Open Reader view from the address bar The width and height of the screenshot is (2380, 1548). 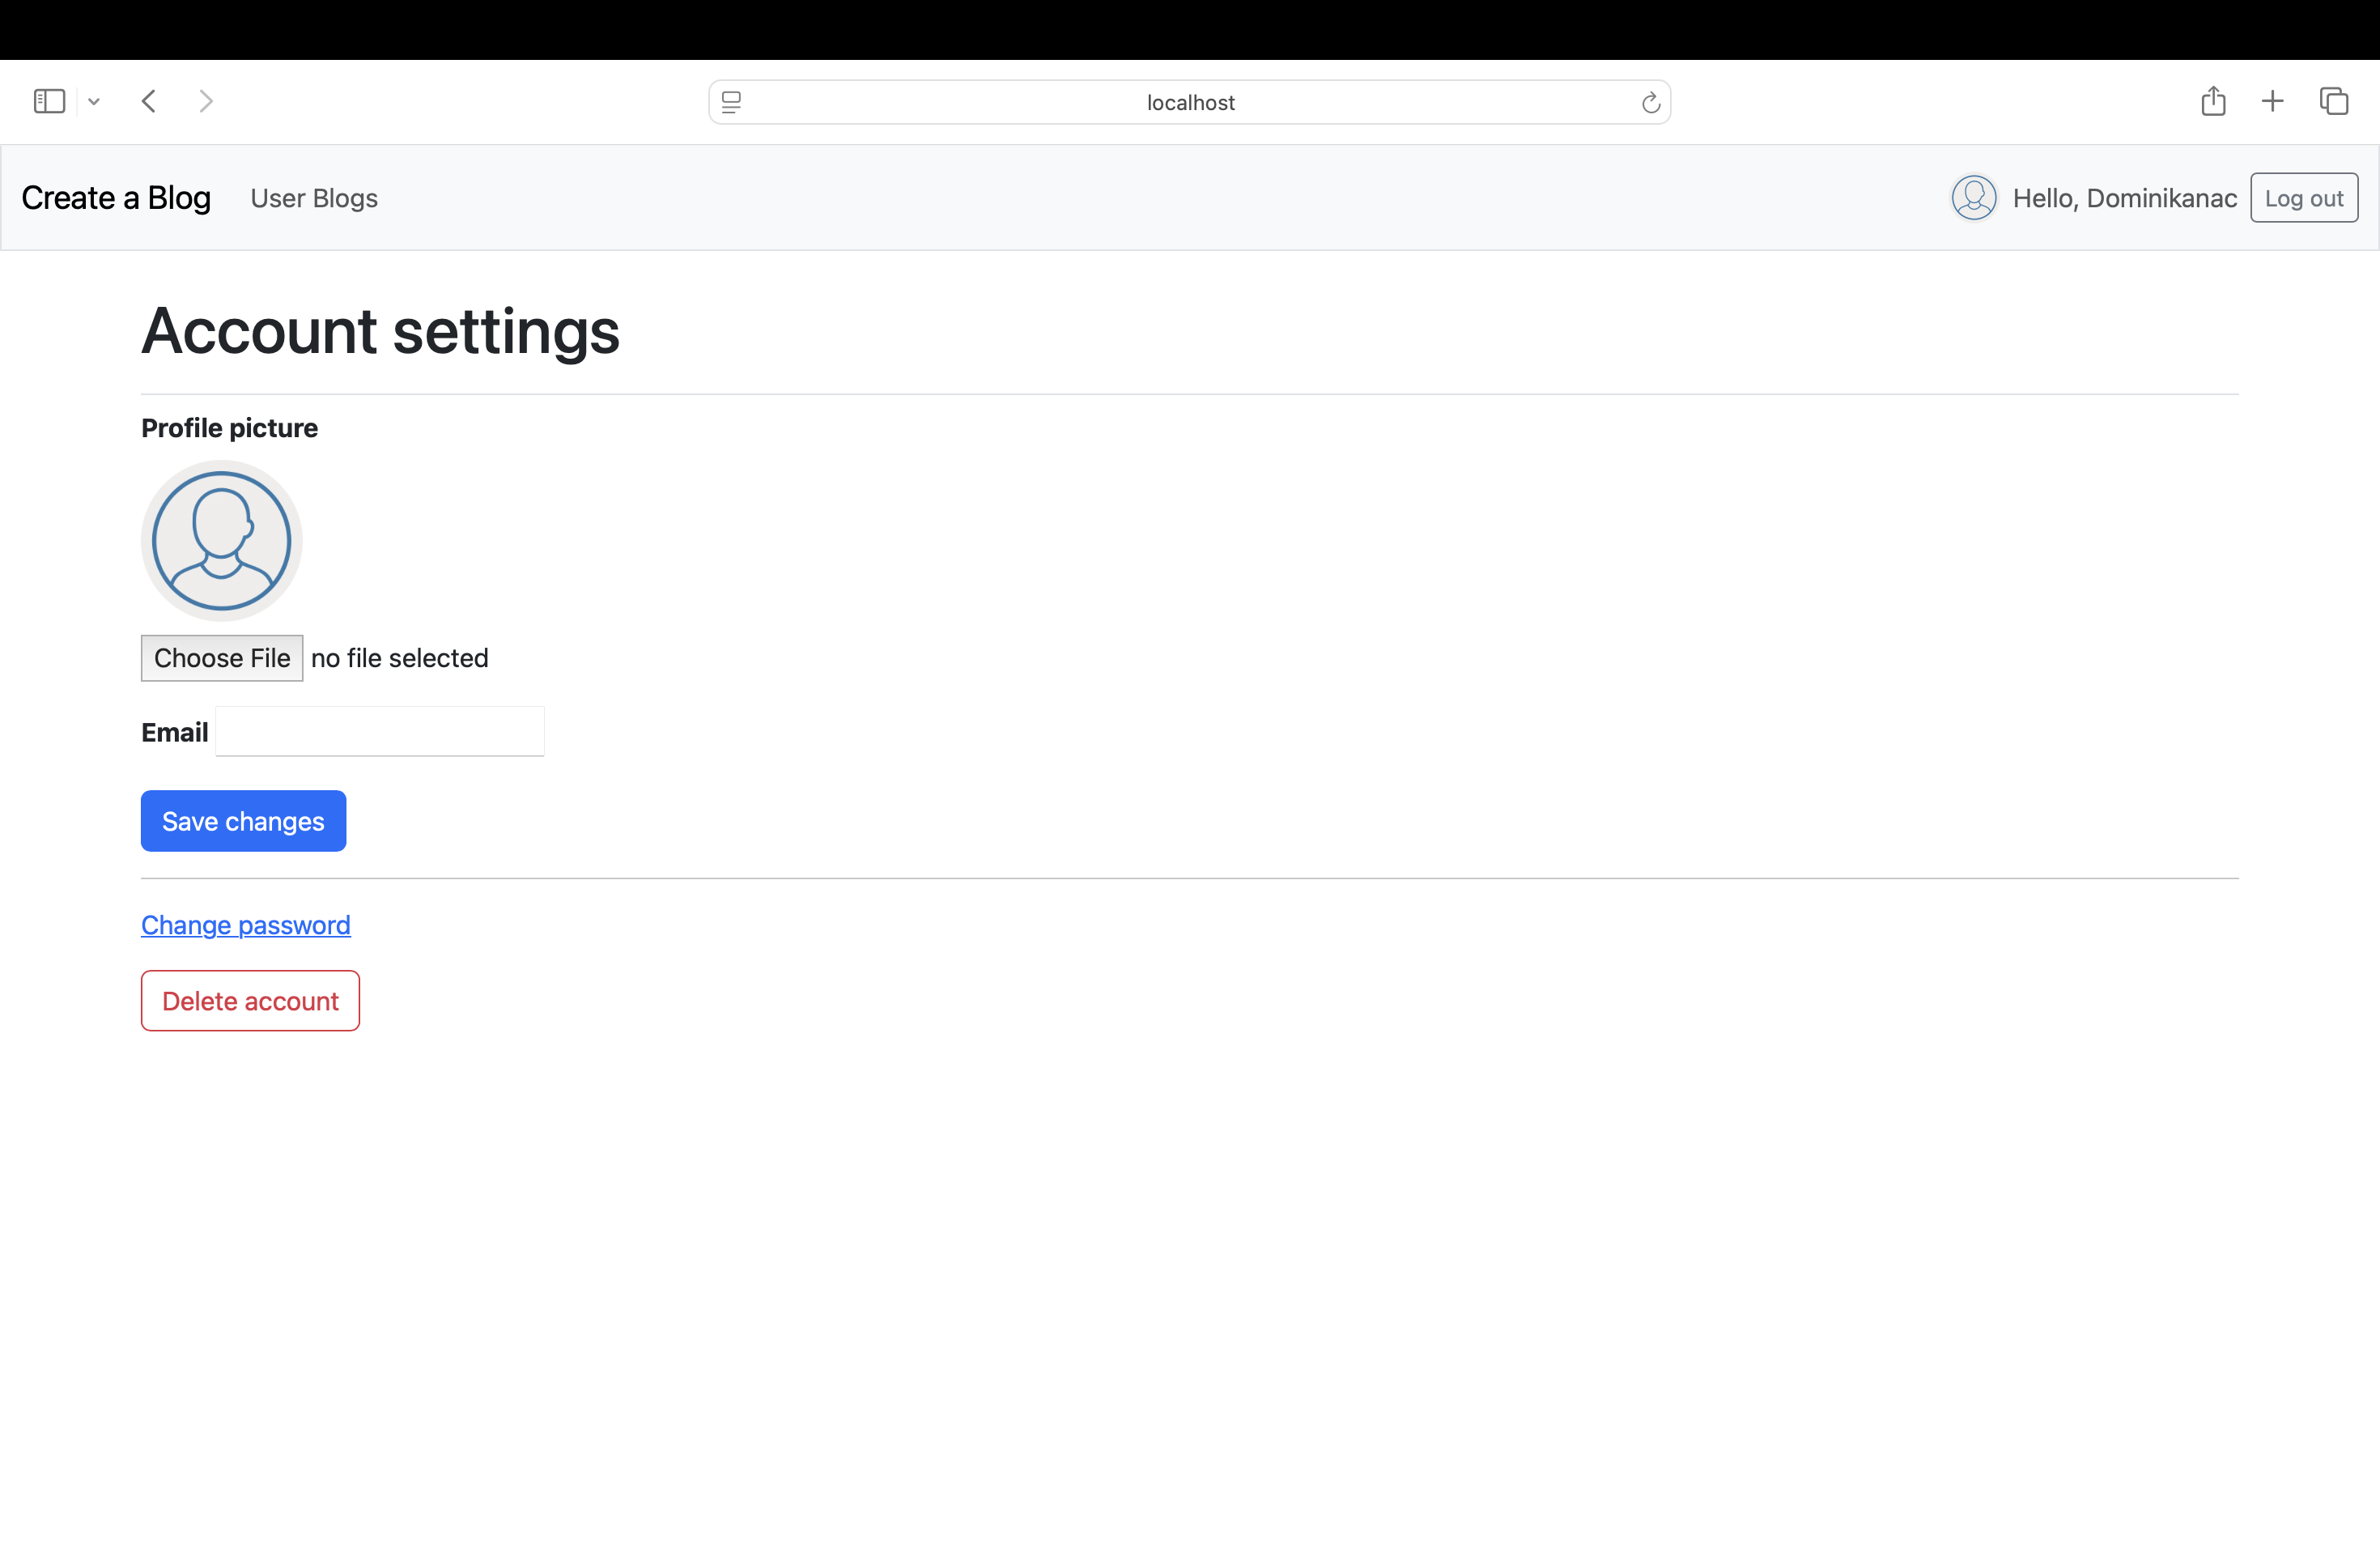(731, 102)
